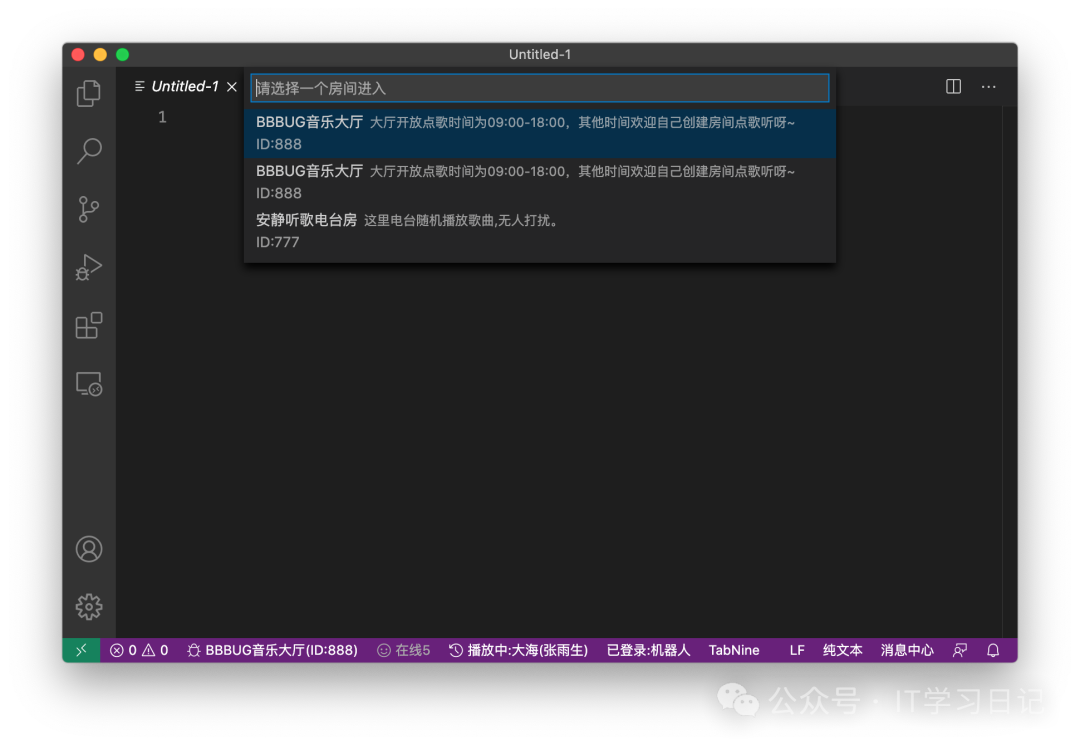Open the Manage gear icon
This screenshot has height=745, width=1080.
89,607
